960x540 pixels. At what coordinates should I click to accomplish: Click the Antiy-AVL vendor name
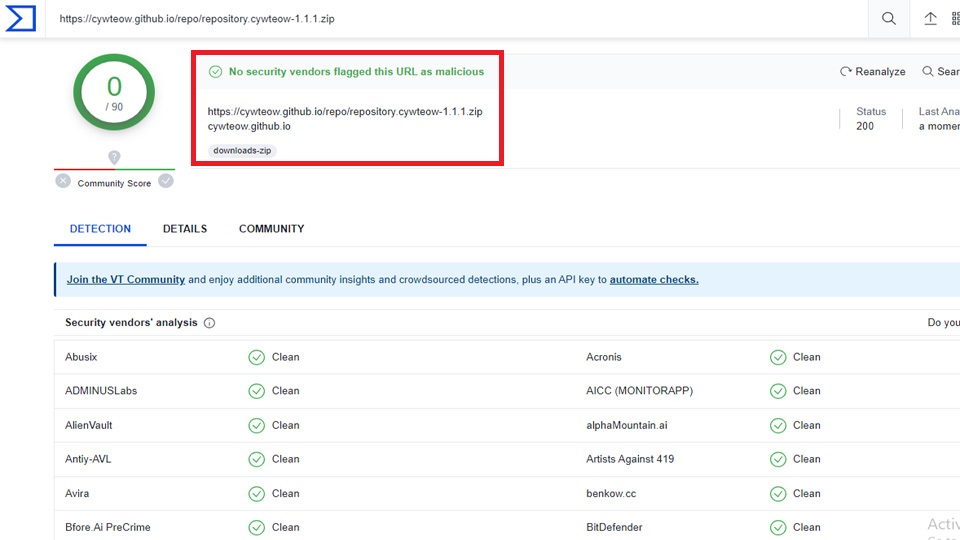[x=88, y=459]
